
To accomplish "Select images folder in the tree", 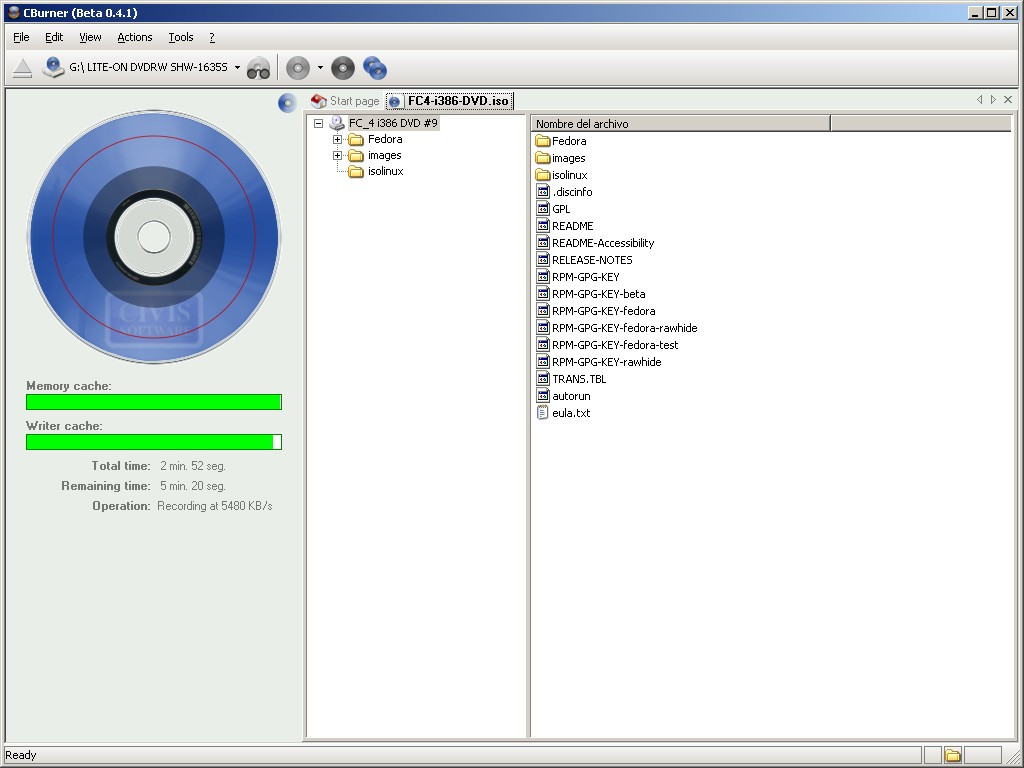I will pyautogui.click(x=385, y=155).
